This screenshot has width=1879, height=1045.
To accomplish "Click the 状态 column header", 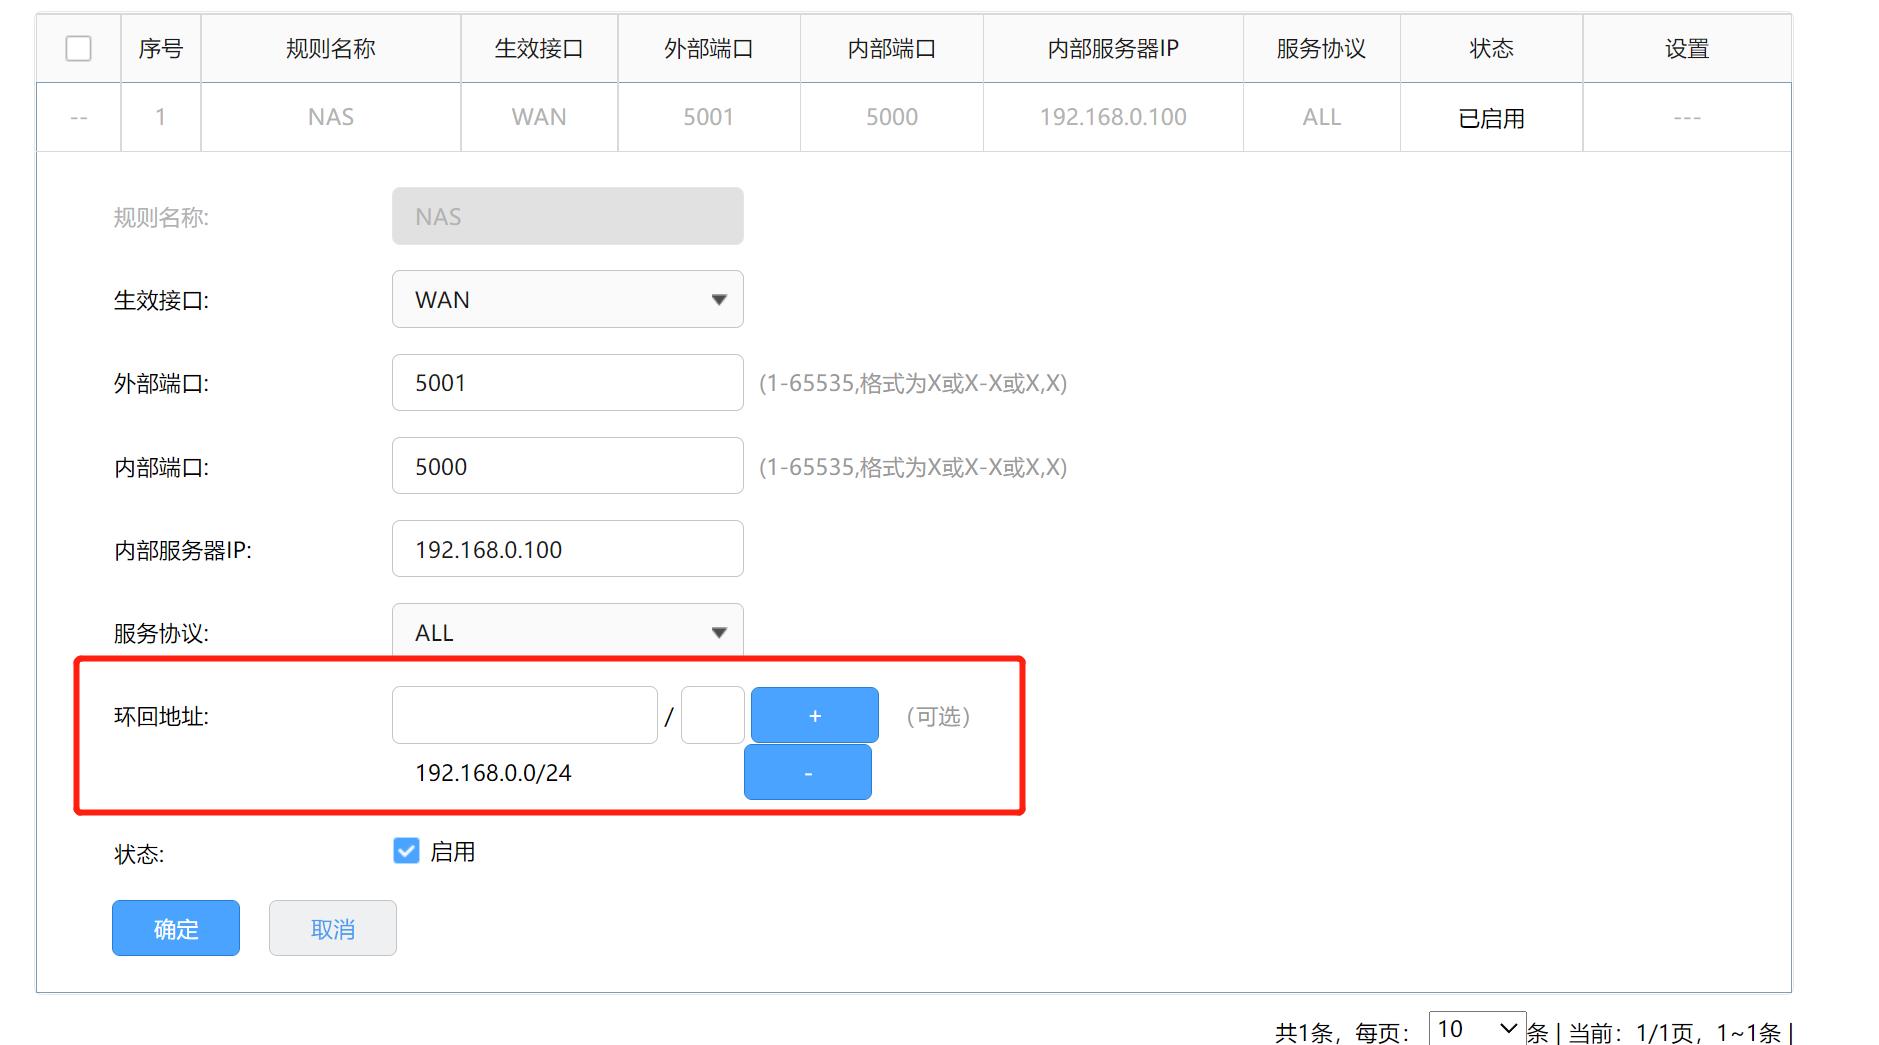I will click(1491, 47).
